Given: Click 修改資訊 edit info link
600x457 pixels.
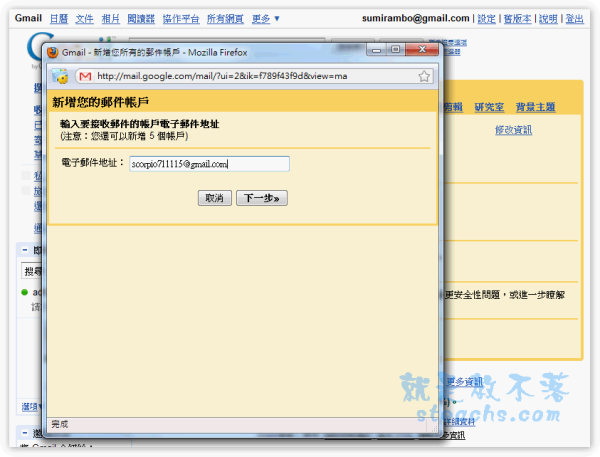Looking at the screenshot, I should [514, 130].
